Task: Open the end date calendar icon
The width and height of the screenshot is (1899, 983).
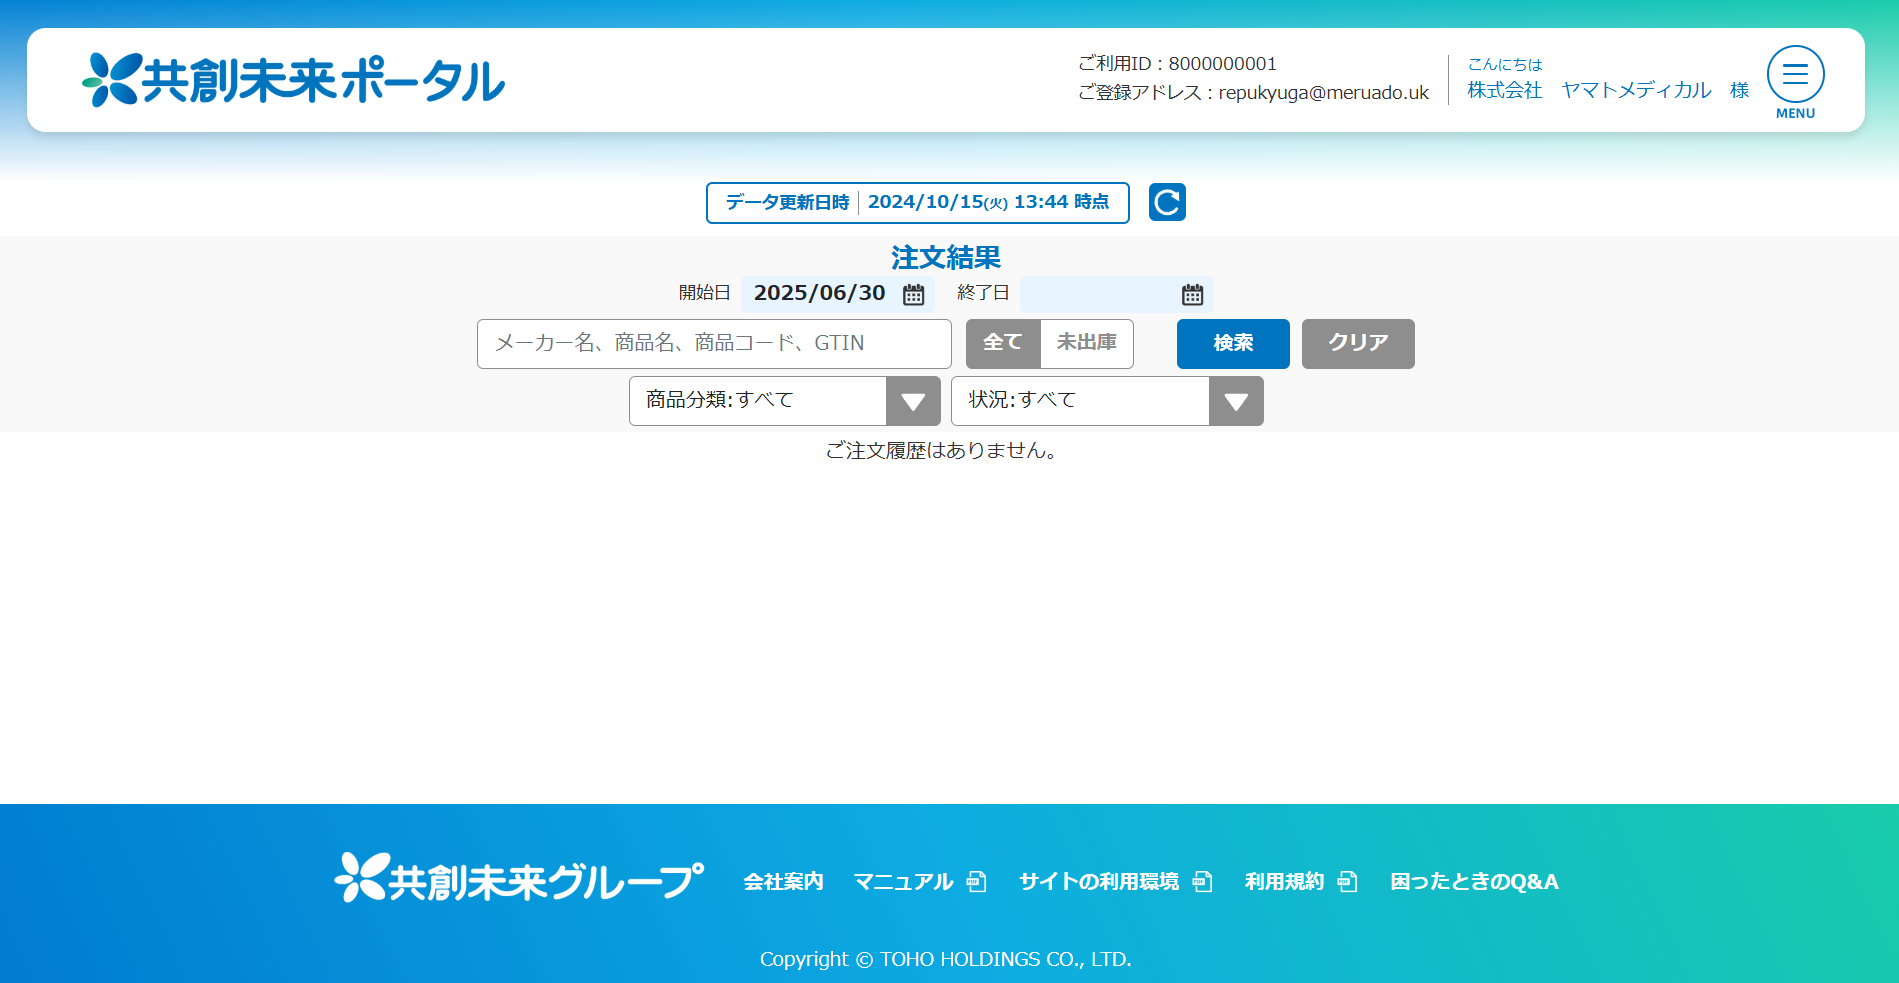Action: 1192,294
